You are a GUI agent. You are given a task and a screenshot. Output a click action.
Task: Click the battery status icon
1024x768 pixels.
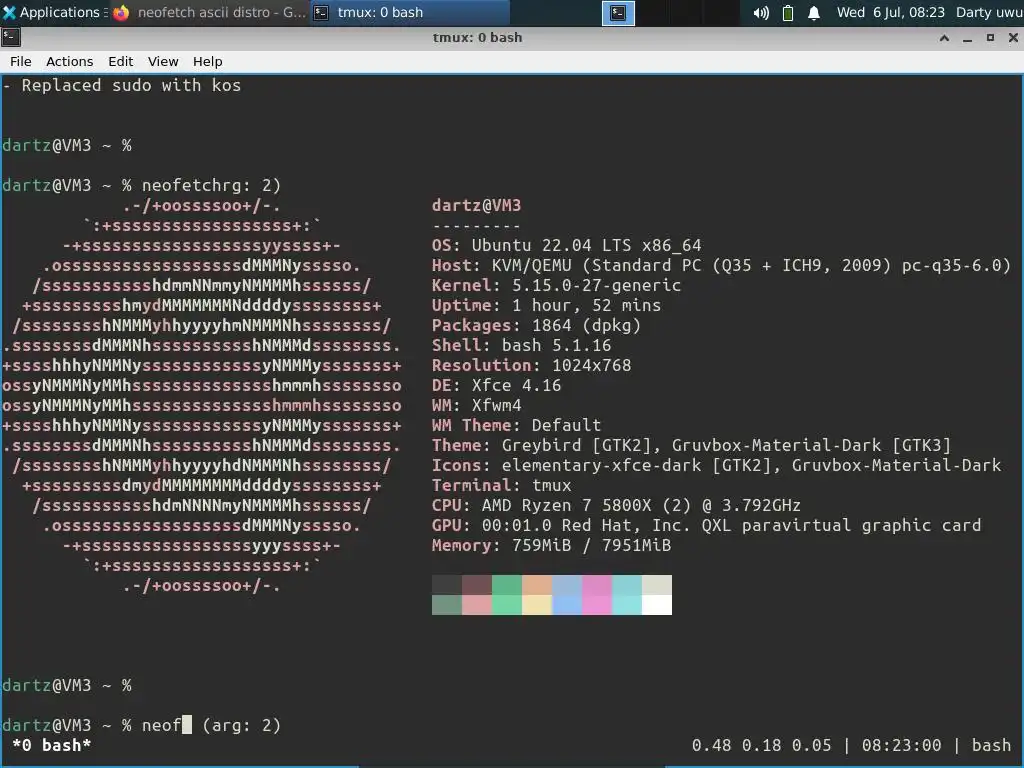(x=788, y=13)
